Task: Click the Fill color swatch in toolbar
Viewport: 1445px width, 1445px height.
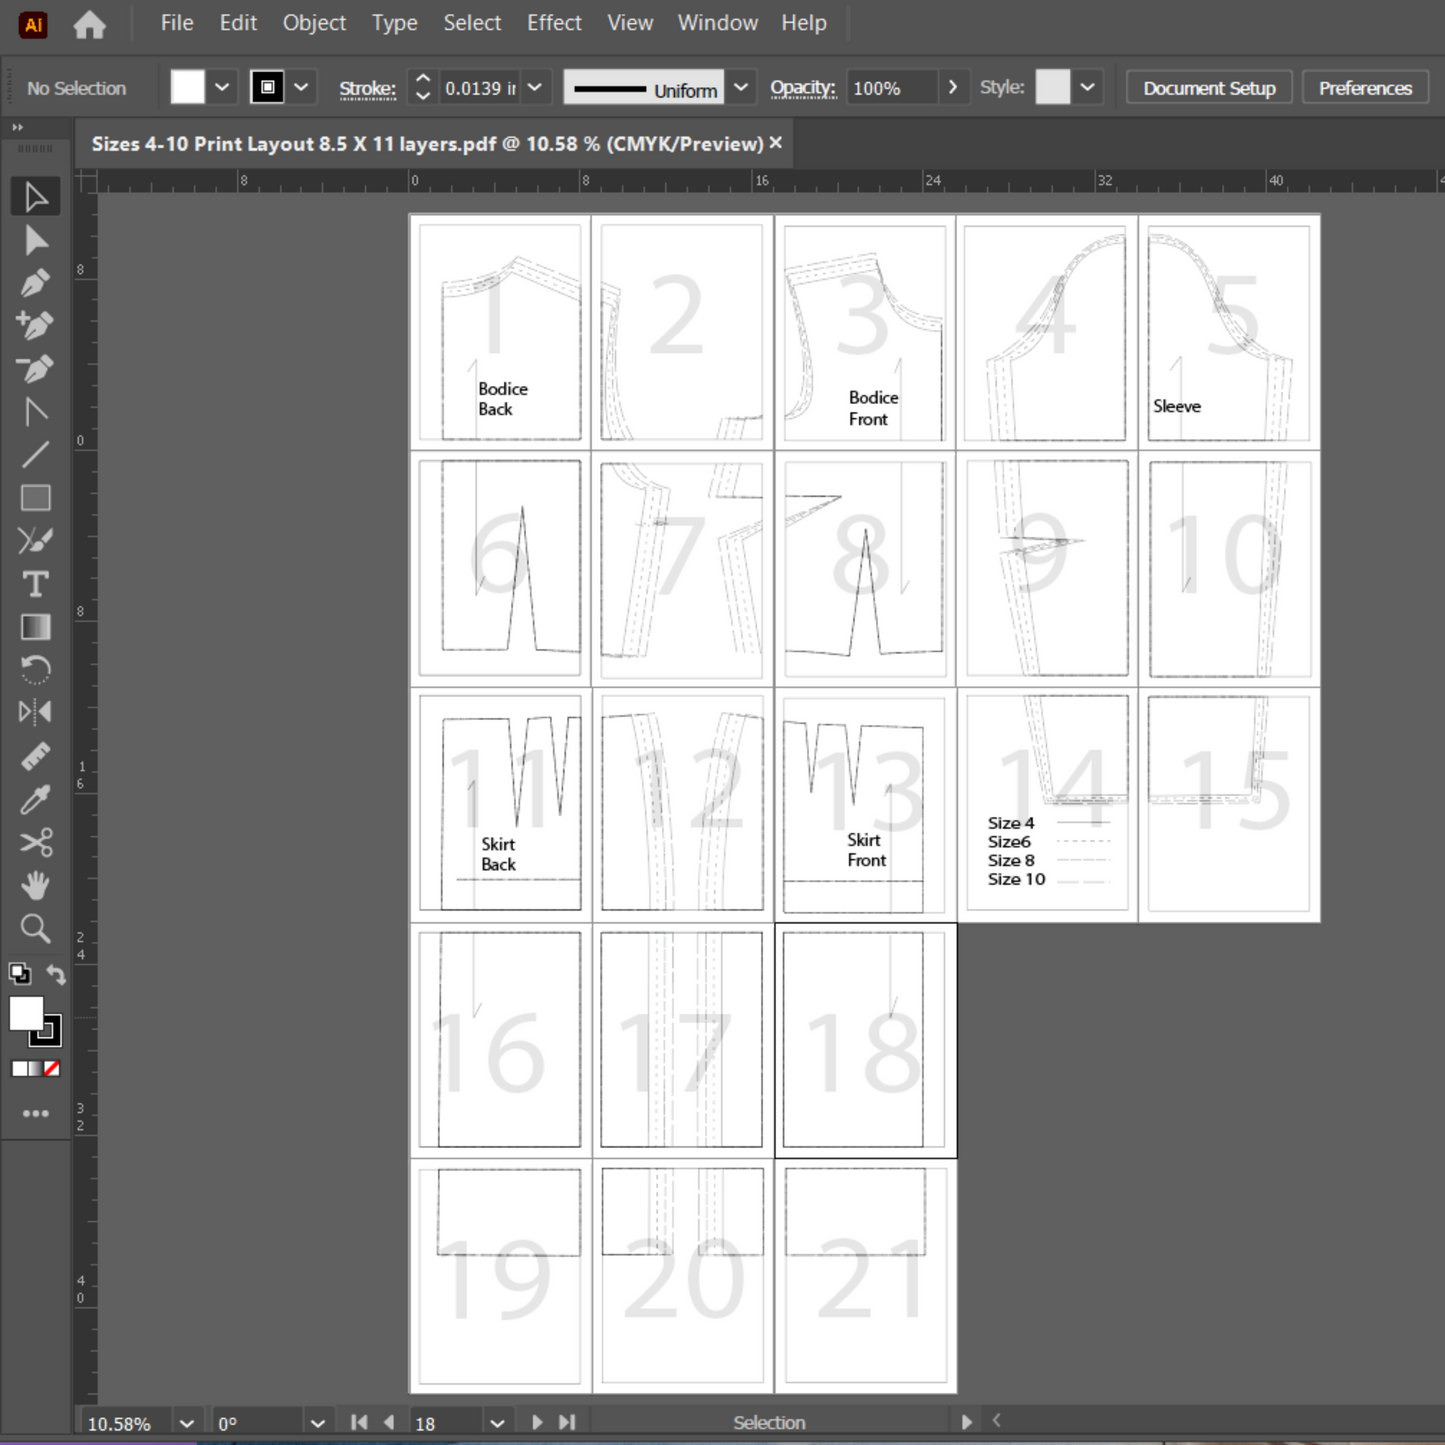Action: pos(26,1014)
